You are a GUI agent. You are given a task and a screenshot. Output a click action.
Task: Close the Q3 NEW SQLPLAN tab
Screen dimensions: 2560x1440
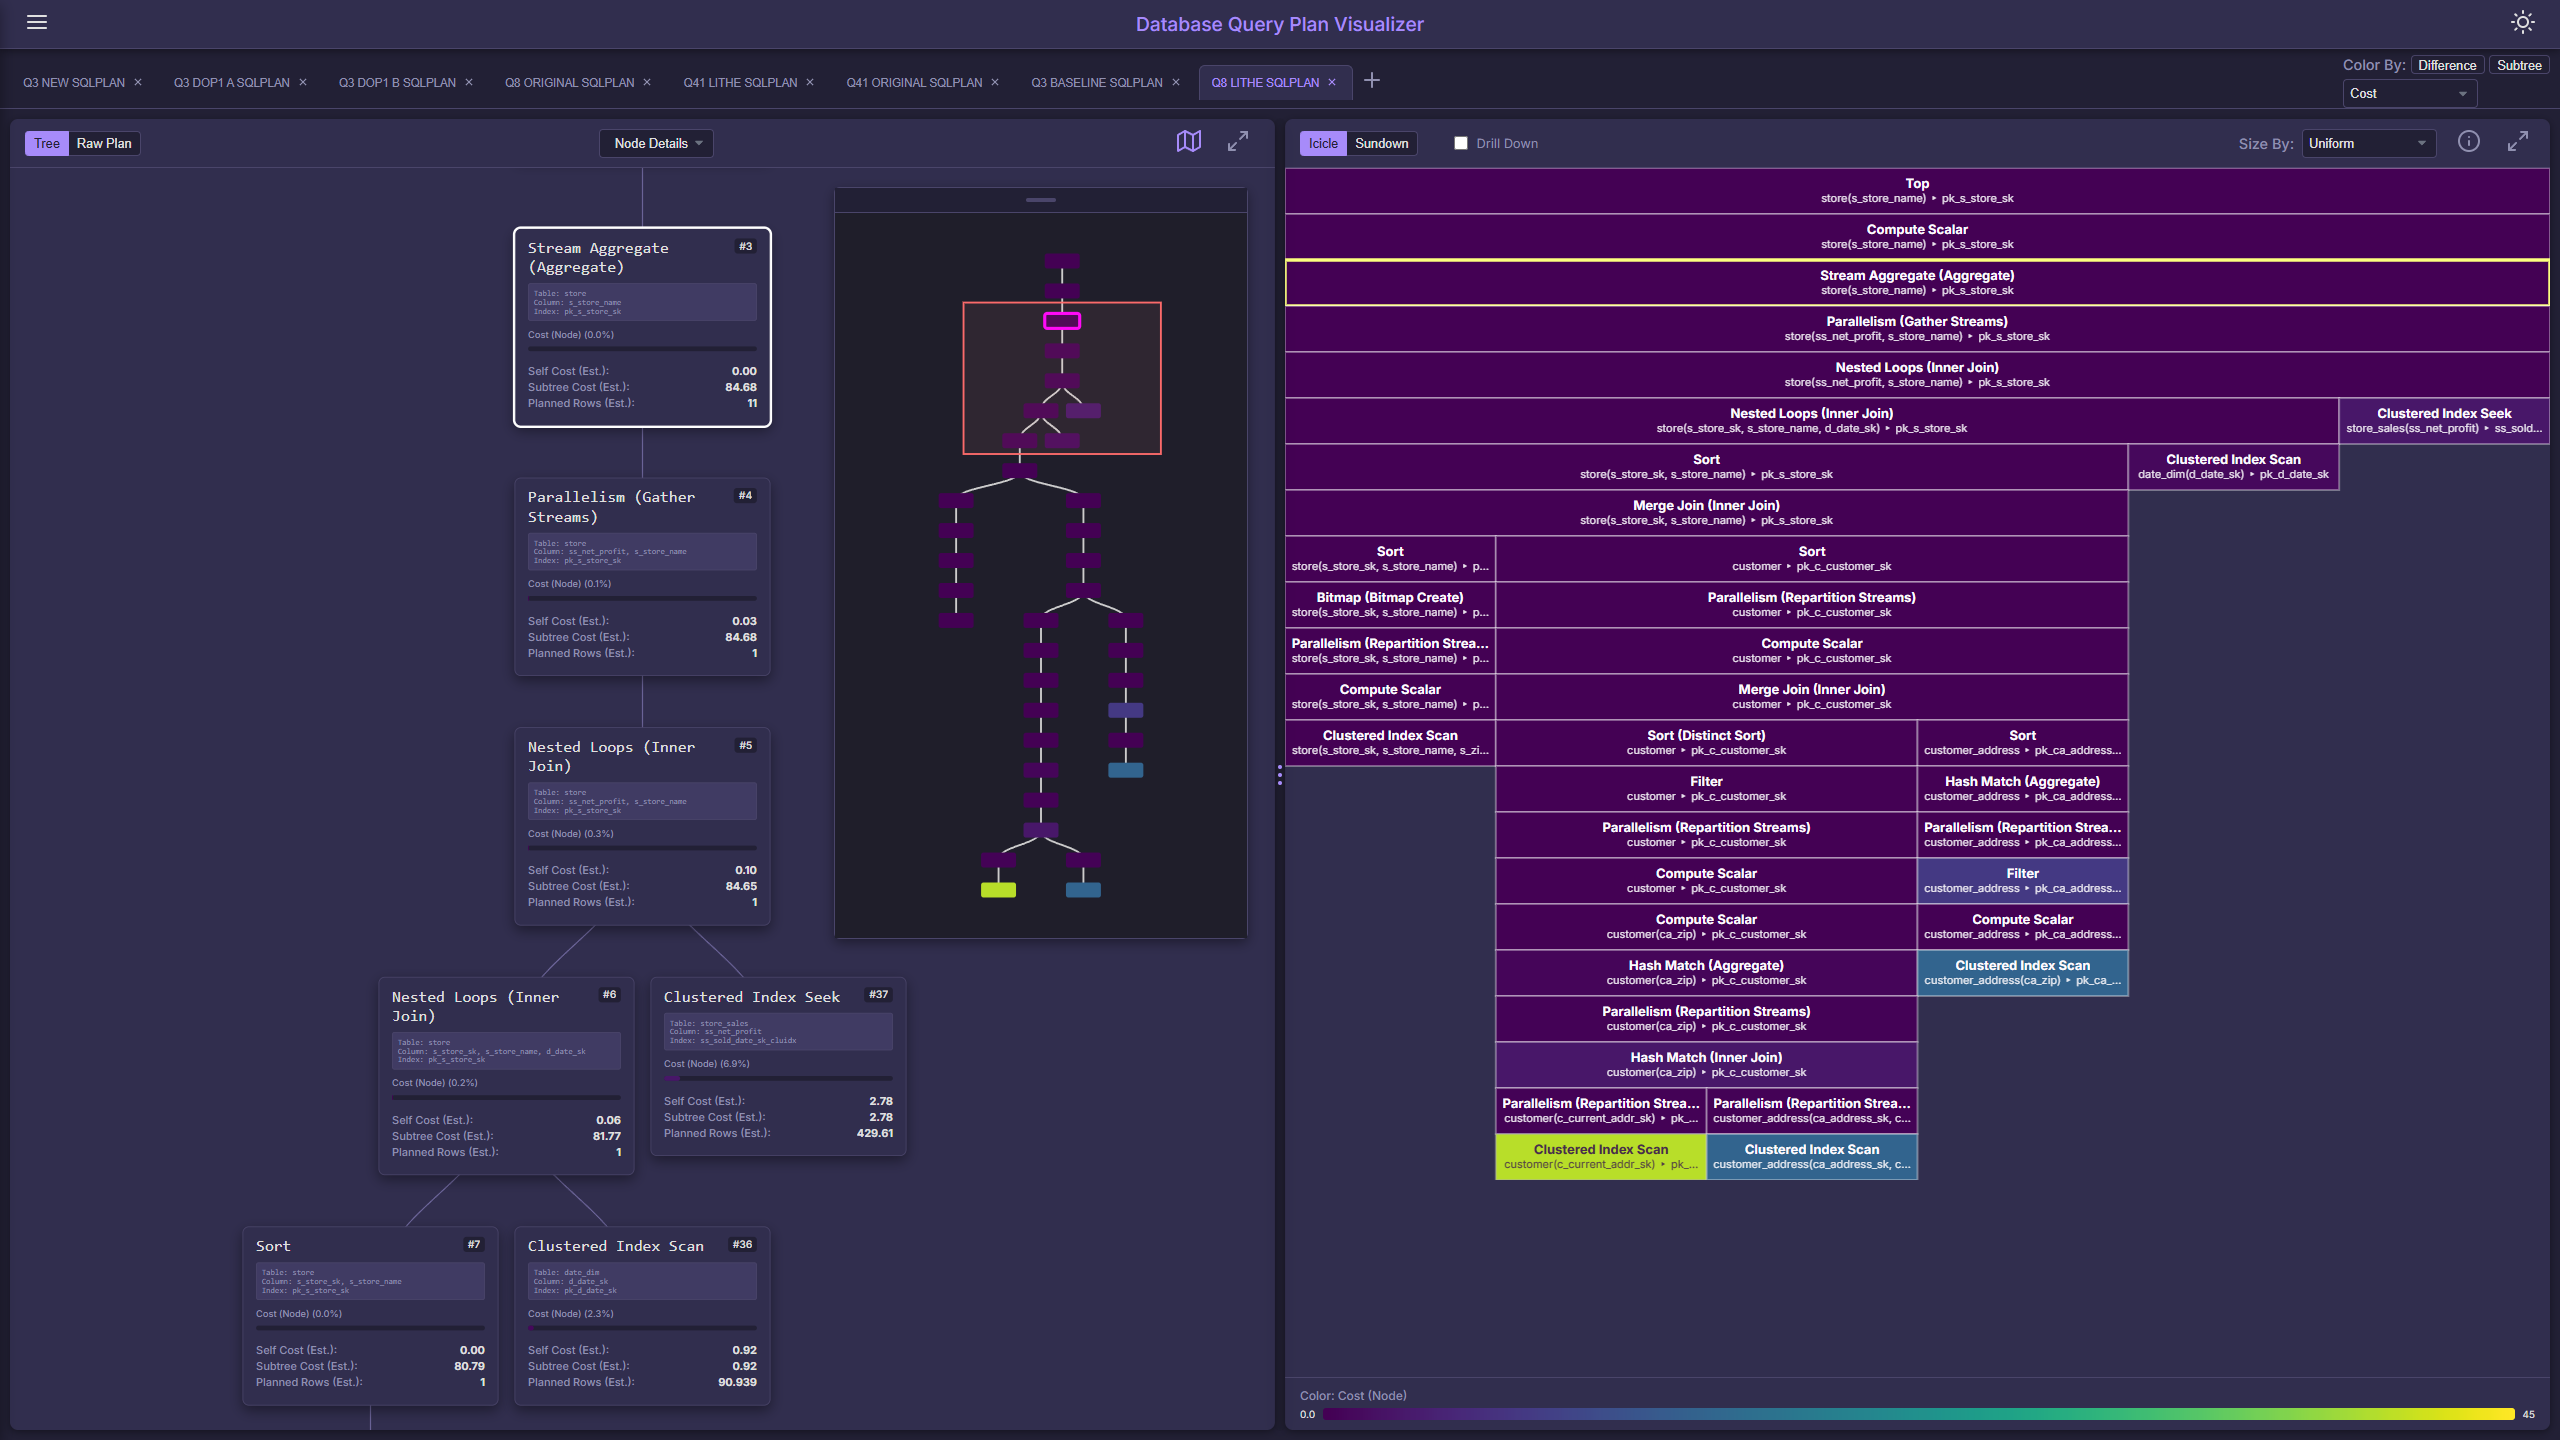[138, 83]
